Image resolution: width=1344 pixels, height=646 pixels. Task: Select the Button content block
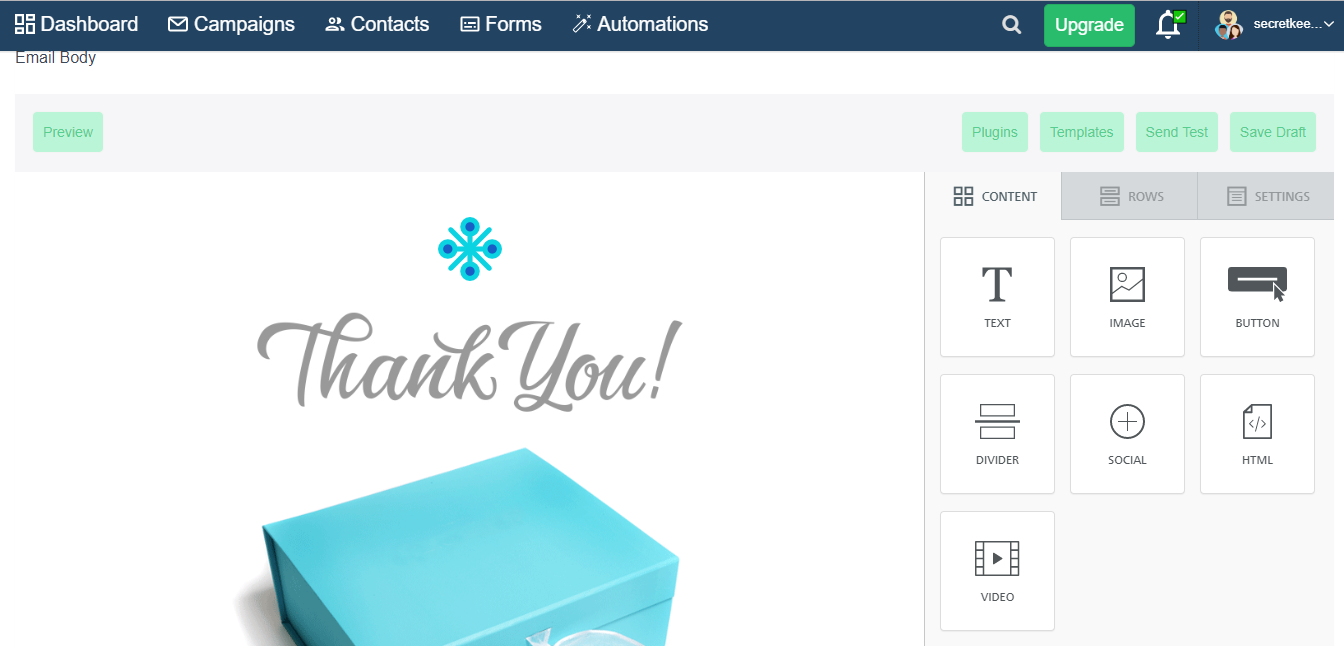1257,297
